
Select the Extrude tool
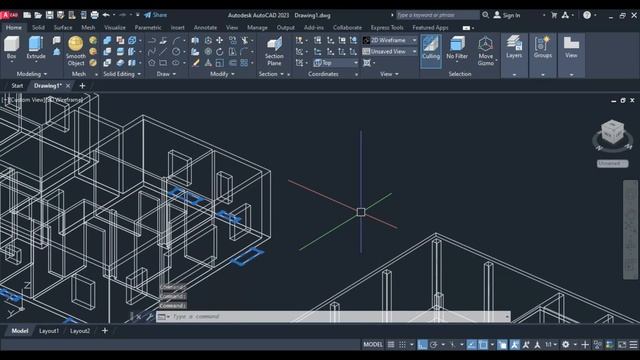[x=36, y=48]
